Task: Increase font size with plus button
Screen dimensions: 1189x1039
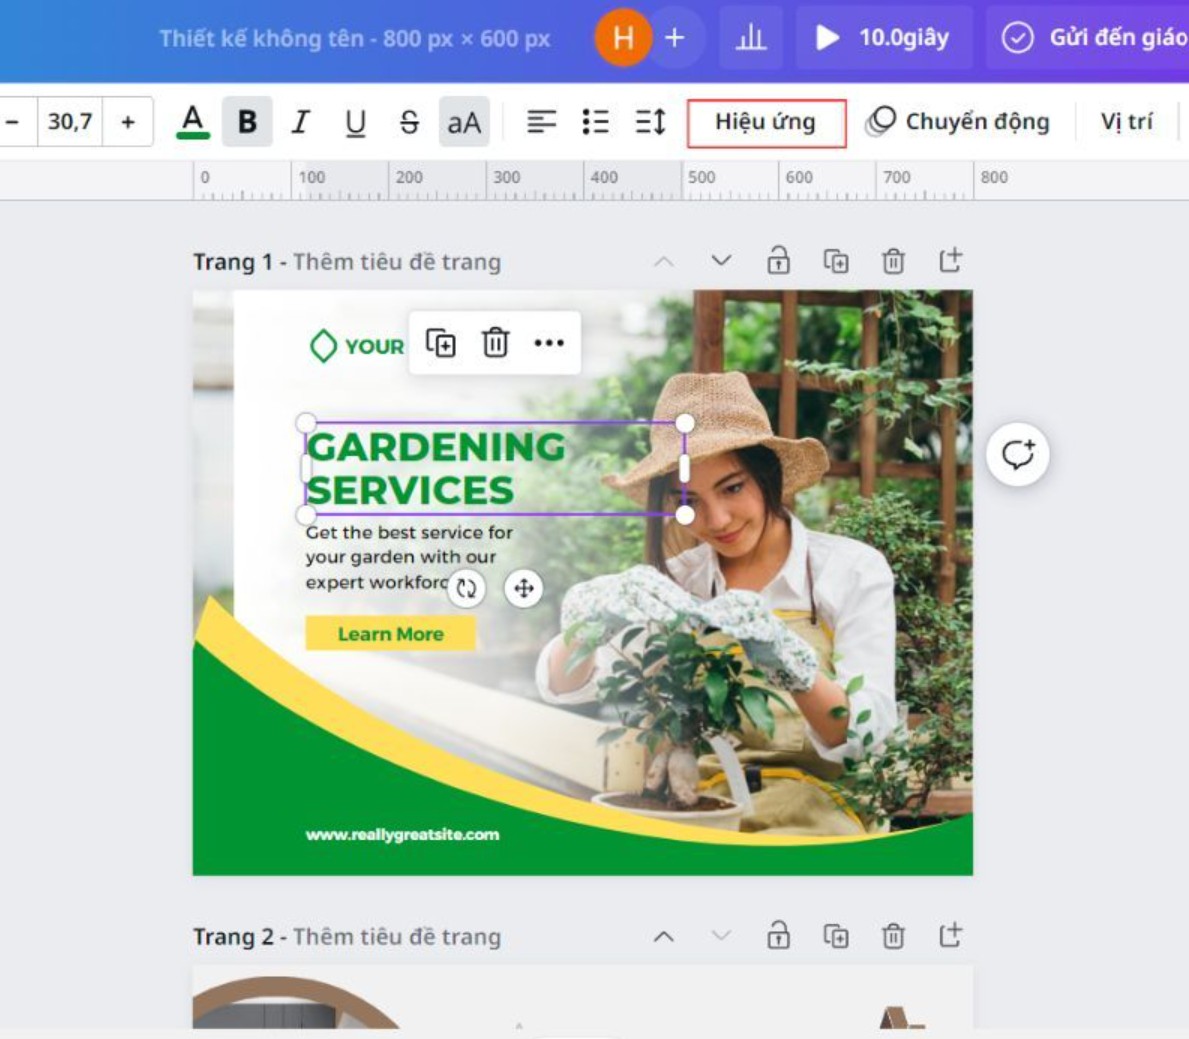Action: point(128,122)
